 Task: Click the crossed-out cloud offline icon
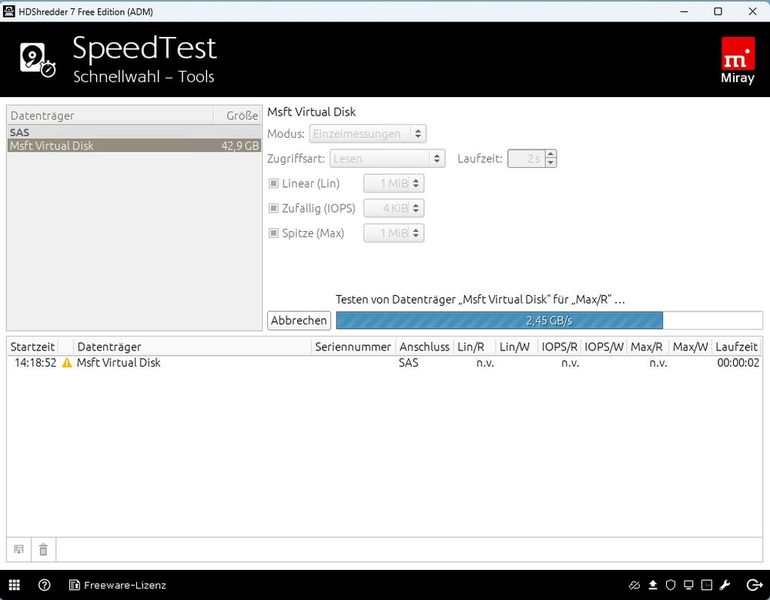point(634,585)
